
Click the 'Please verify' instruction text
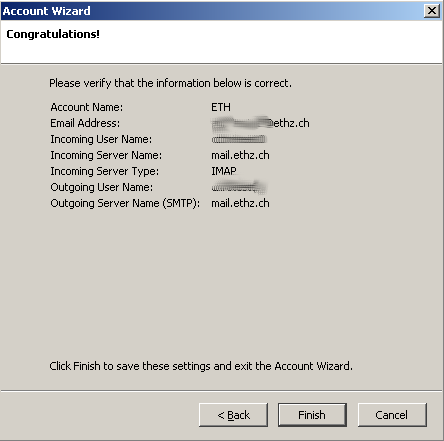pyautogui.click(x=170, y=83)
